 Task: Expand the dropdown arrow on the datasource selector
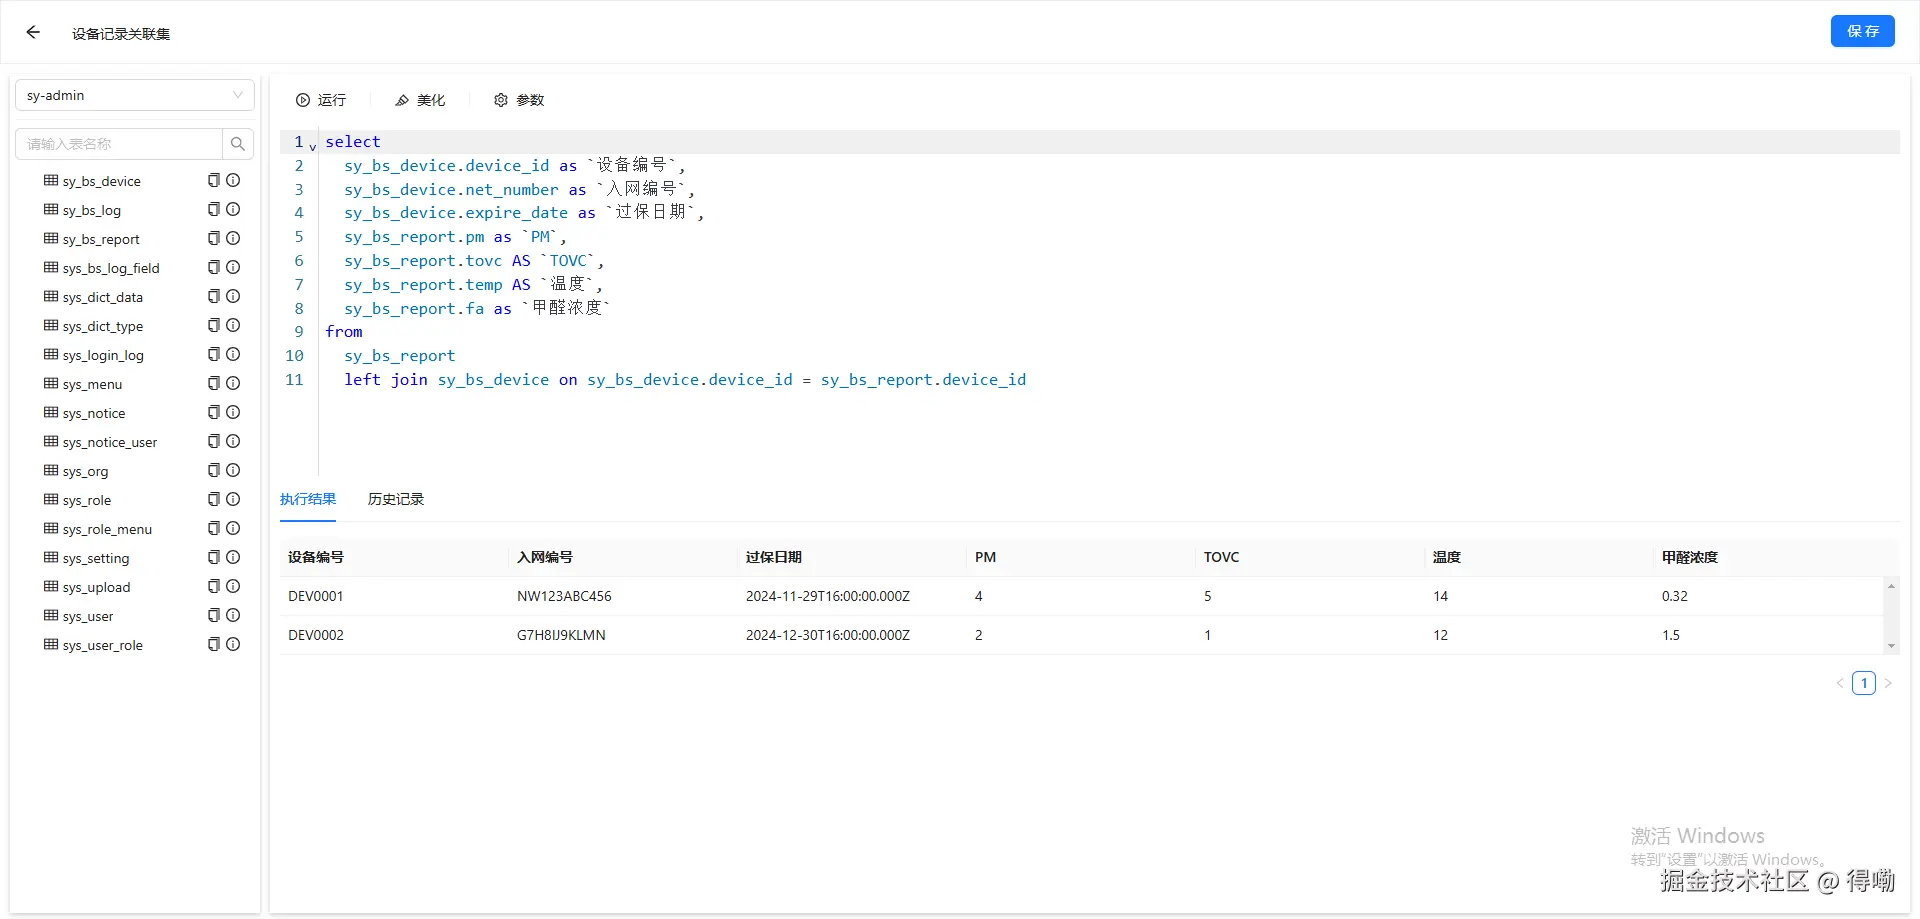click(x=237, y=95)
